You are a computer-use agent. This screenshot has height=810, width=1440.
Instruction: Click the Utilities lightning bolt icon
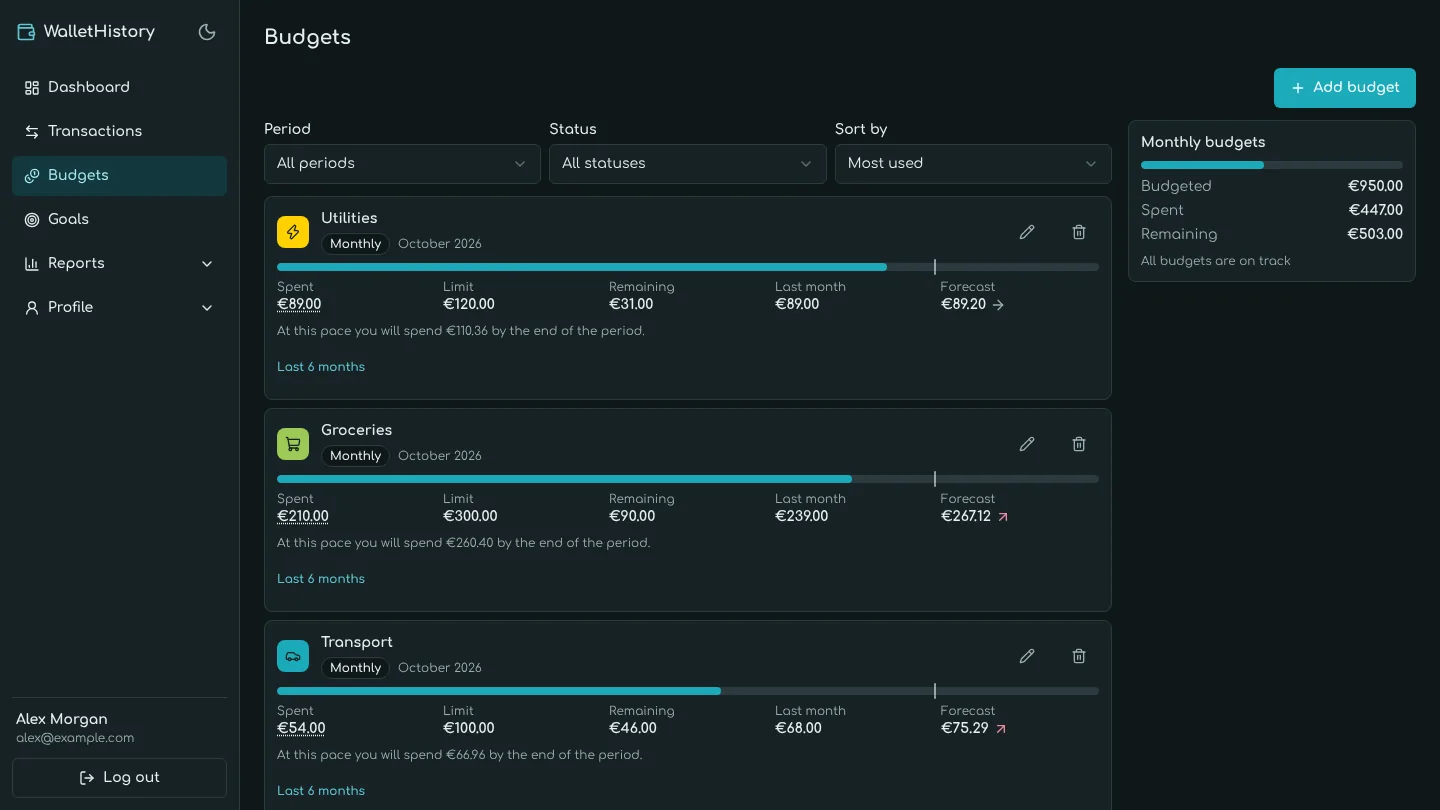click(x=293, y=232)
